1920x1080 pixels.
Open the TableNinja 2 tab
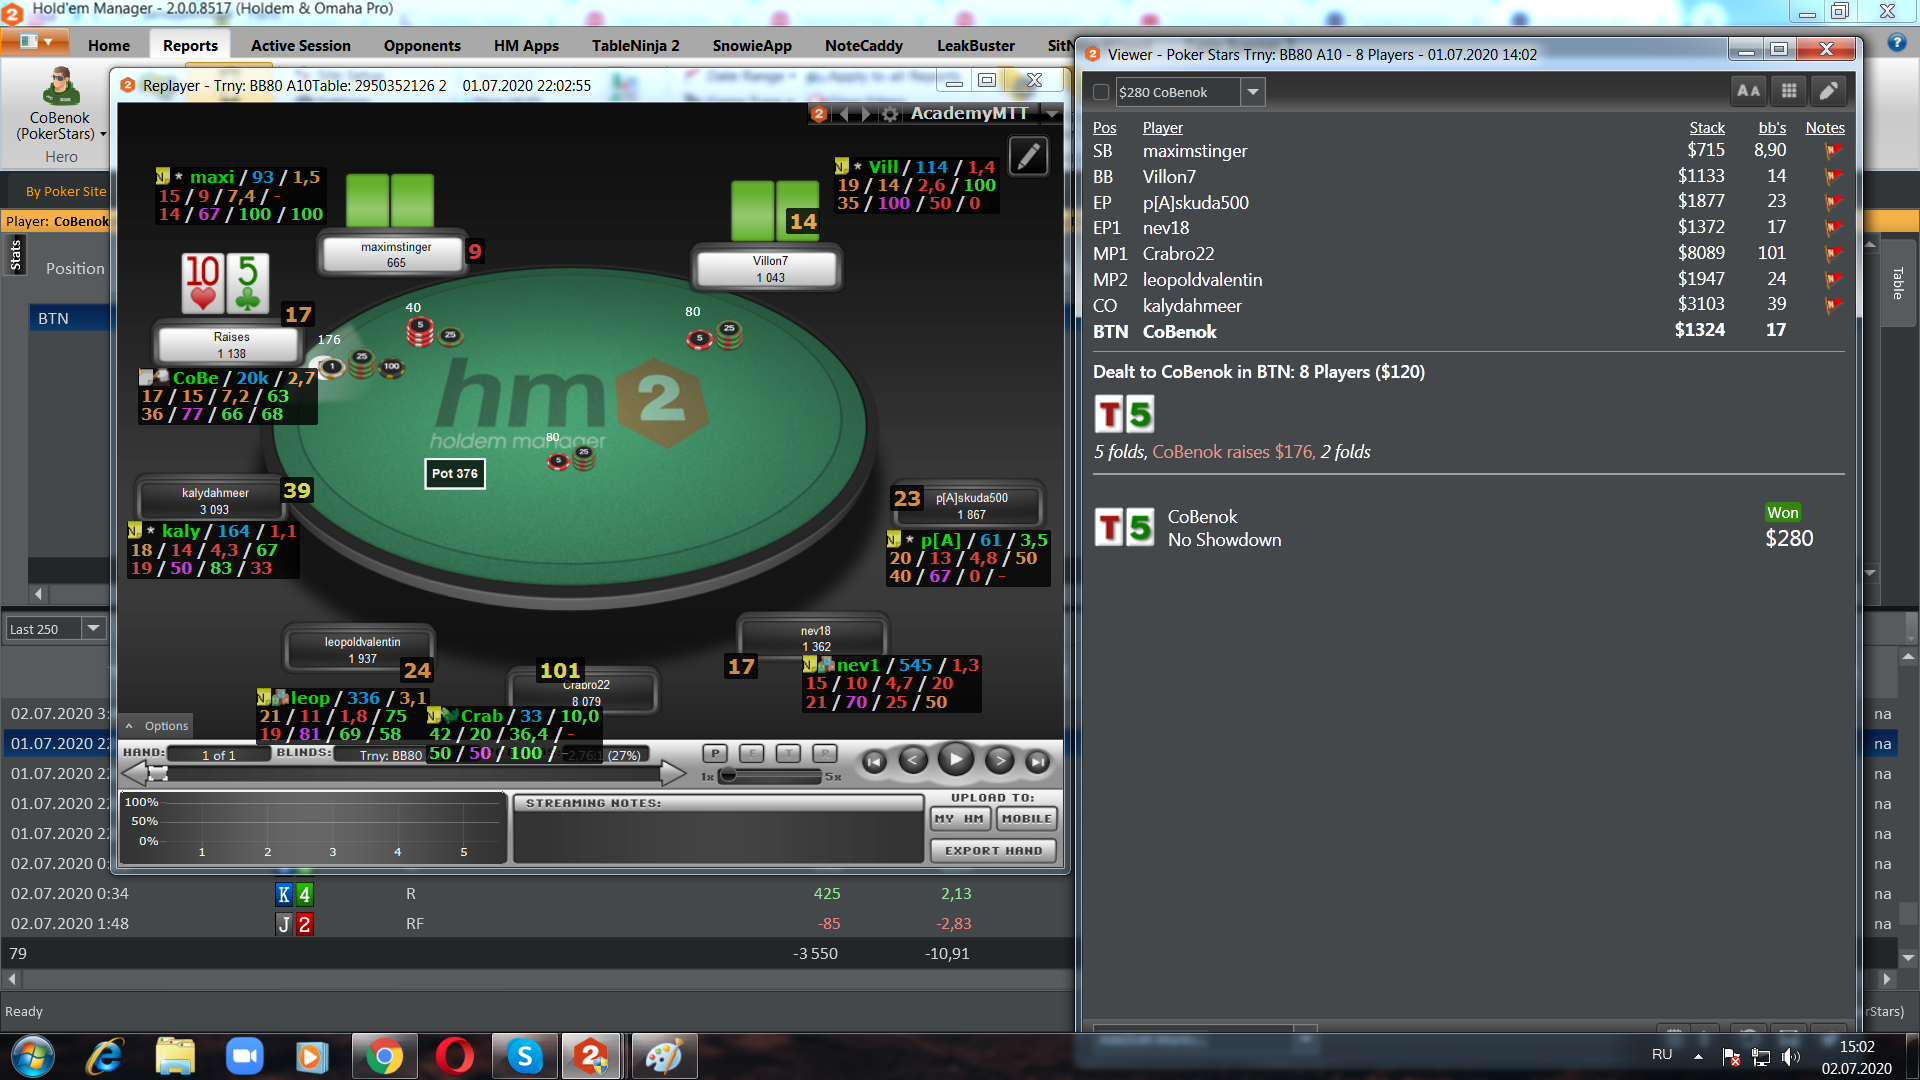[636, 45]
